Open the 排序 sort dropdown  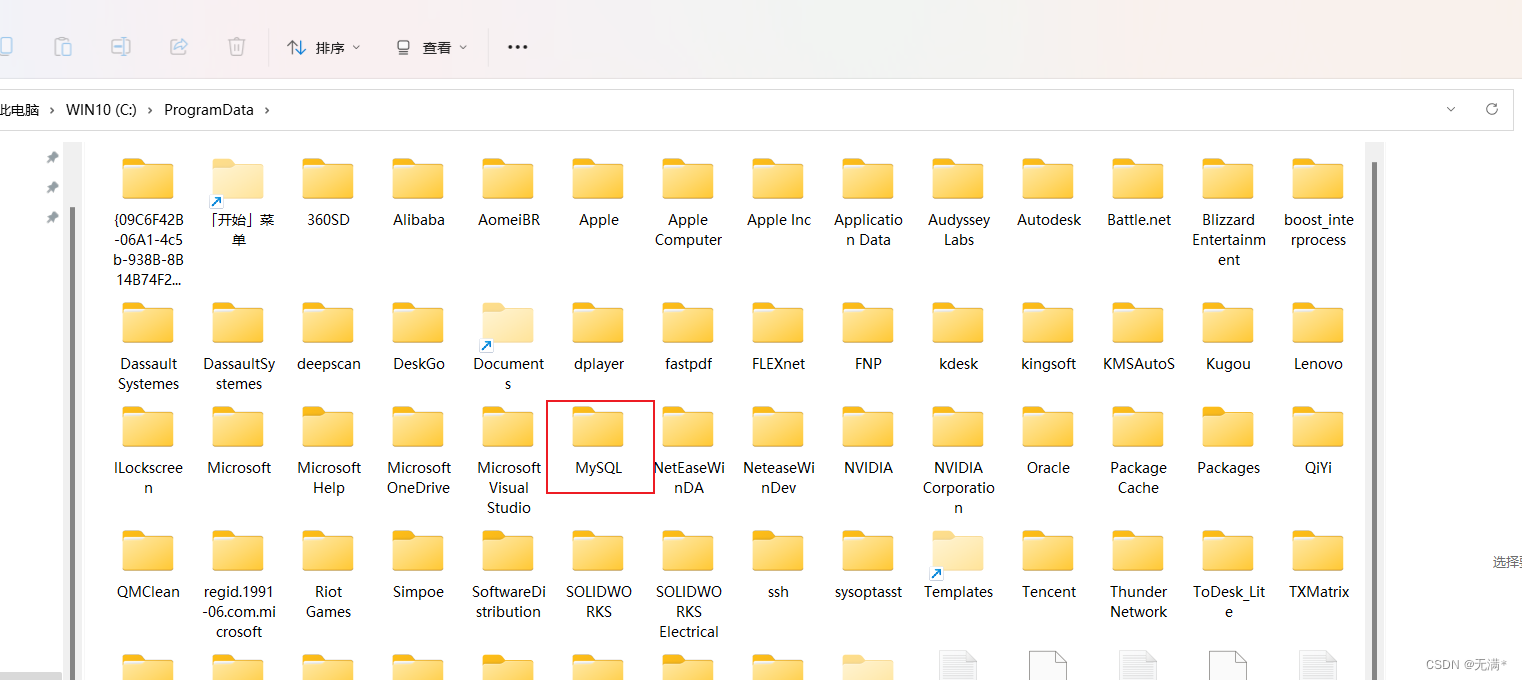(323, 47)
